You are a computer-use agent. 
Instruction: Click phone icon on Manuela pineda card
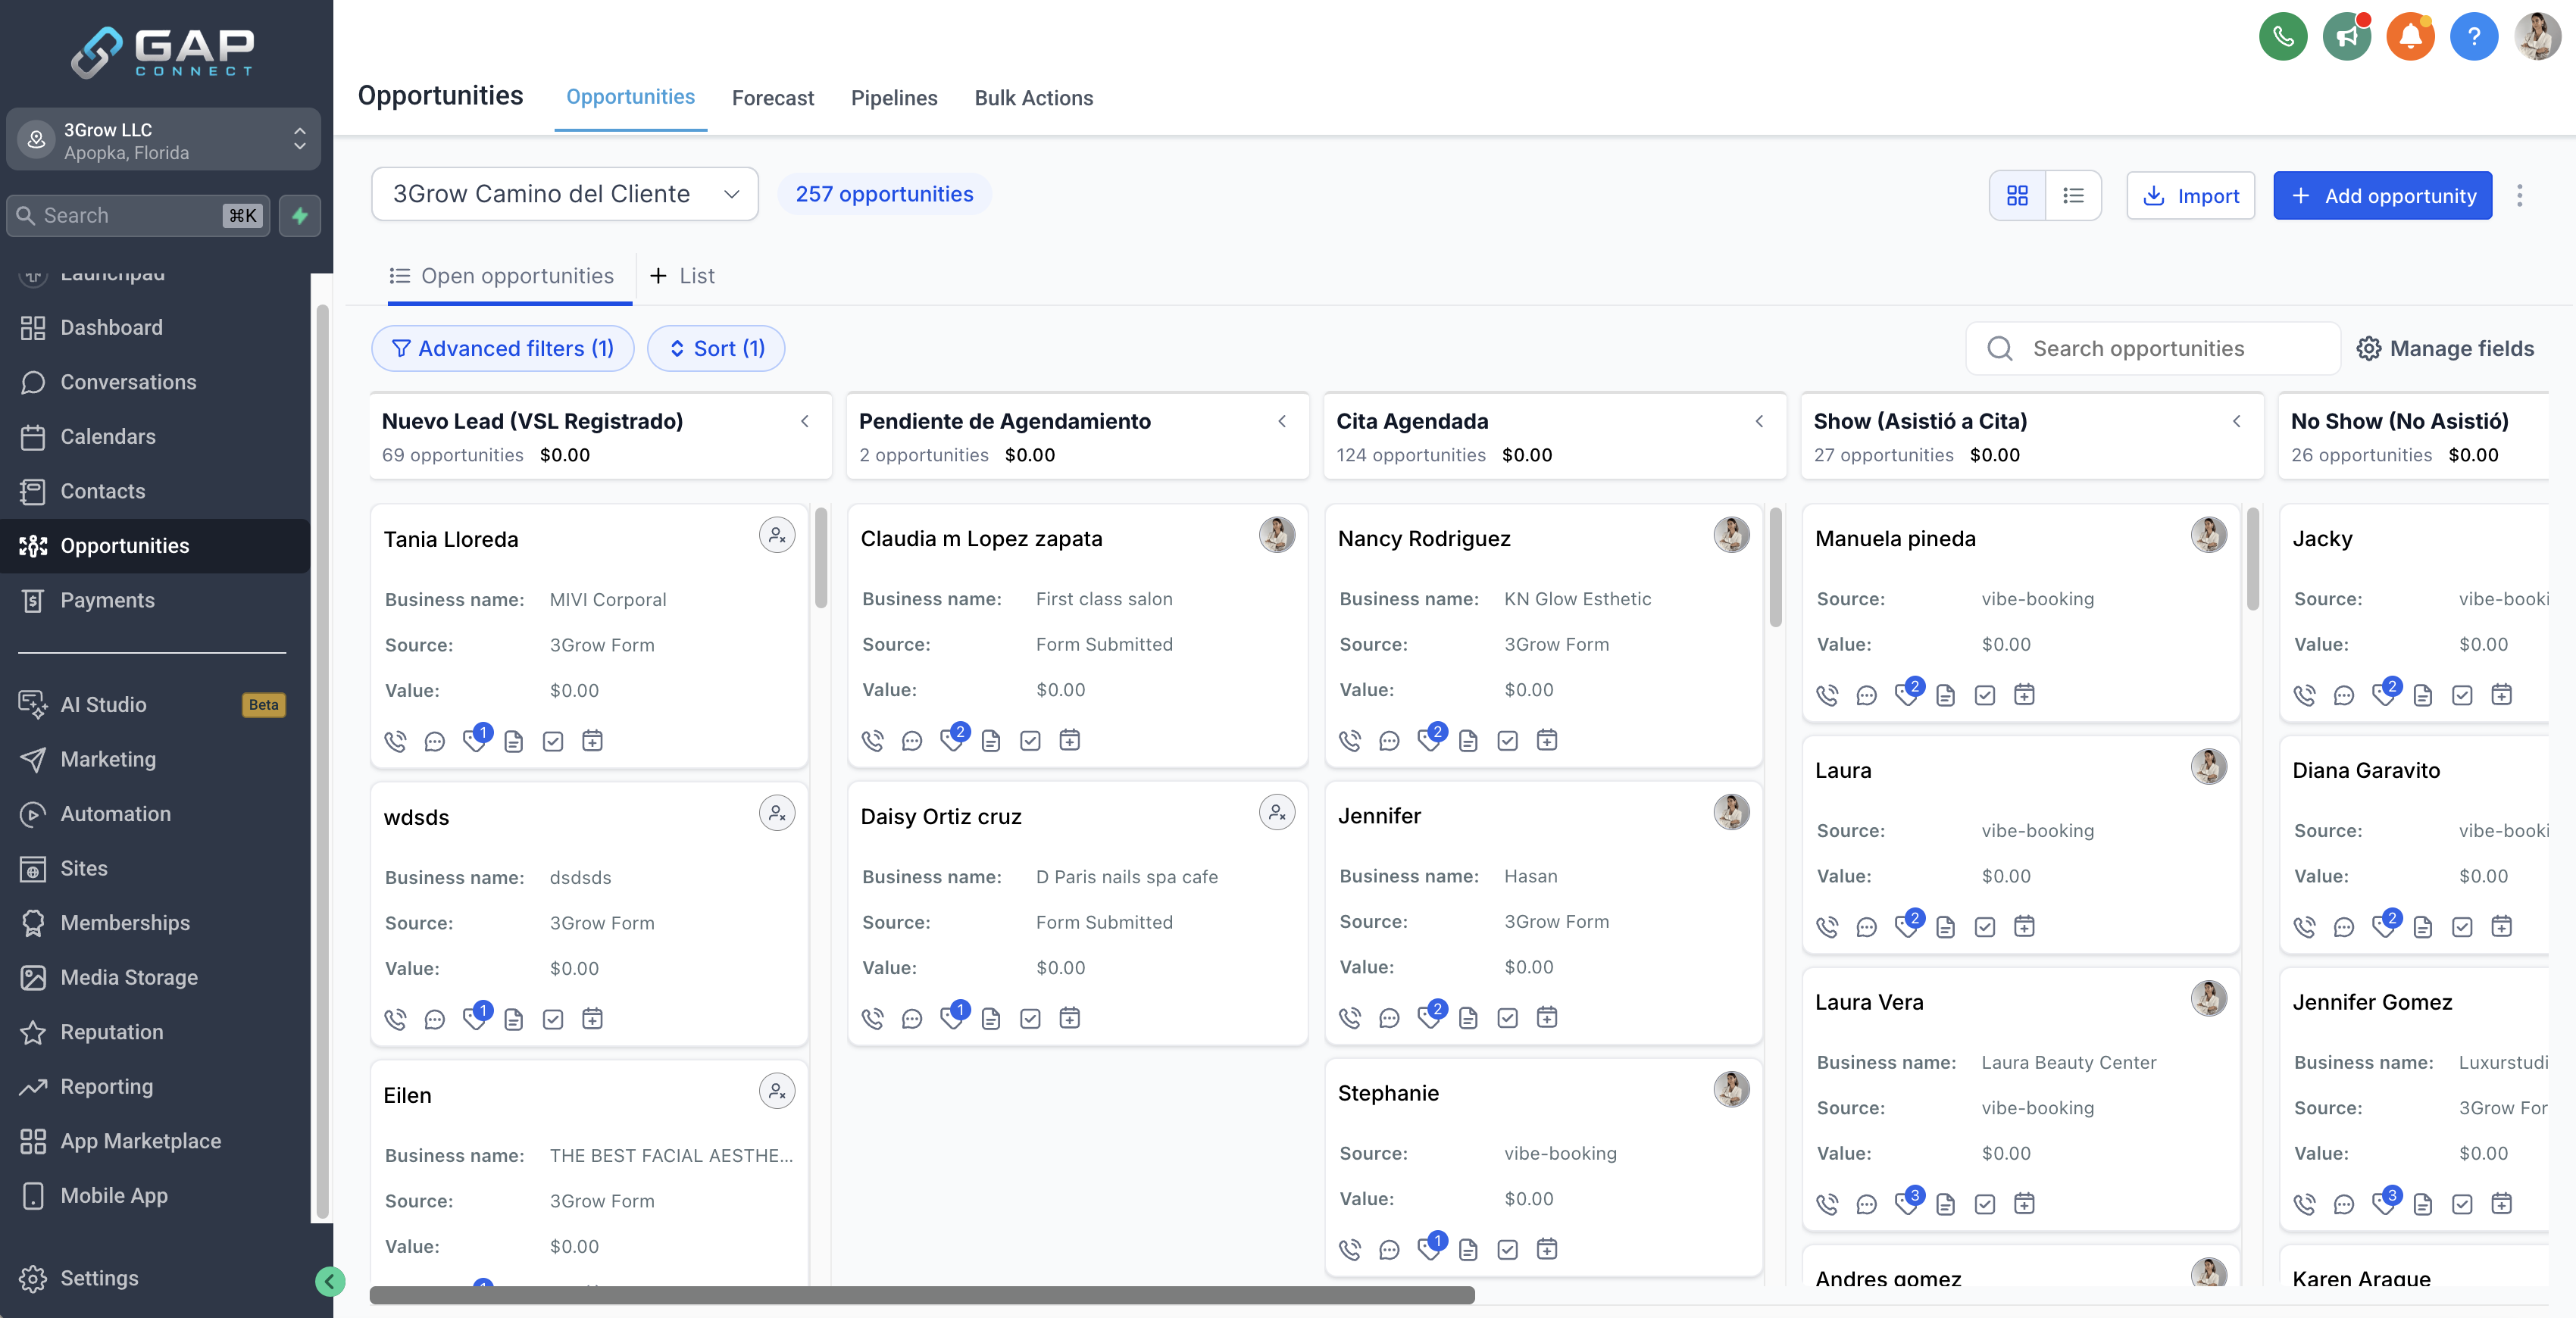click(1828, 695)
